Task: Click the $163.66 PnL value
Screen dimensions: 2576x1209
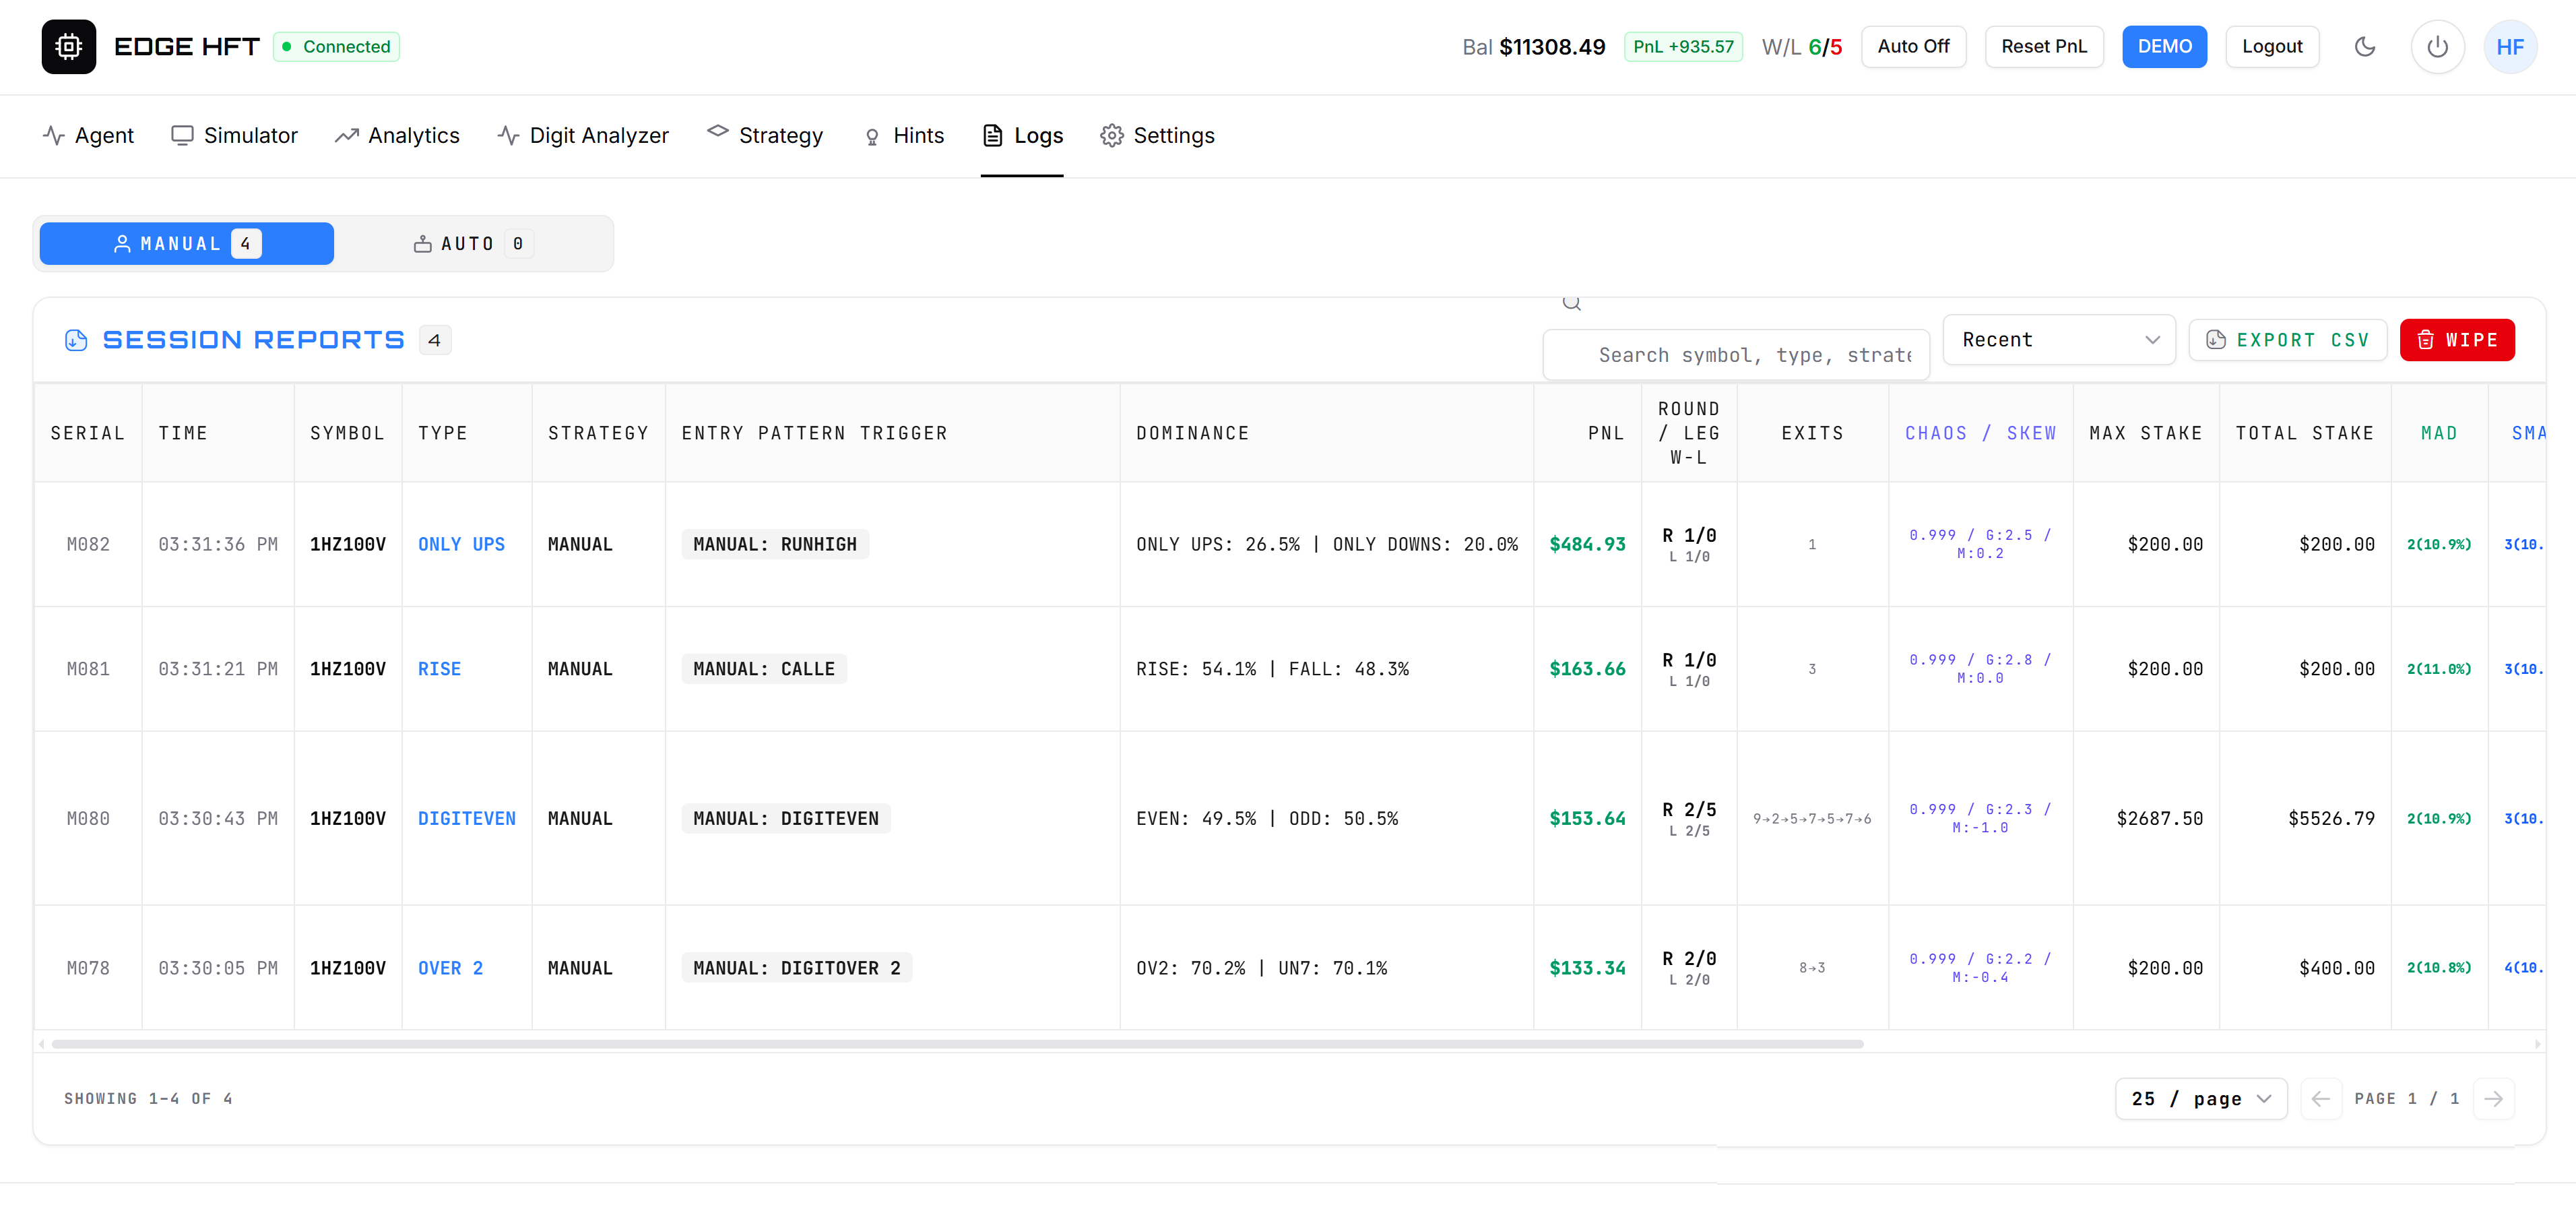Action: [x=1587, y=669]
